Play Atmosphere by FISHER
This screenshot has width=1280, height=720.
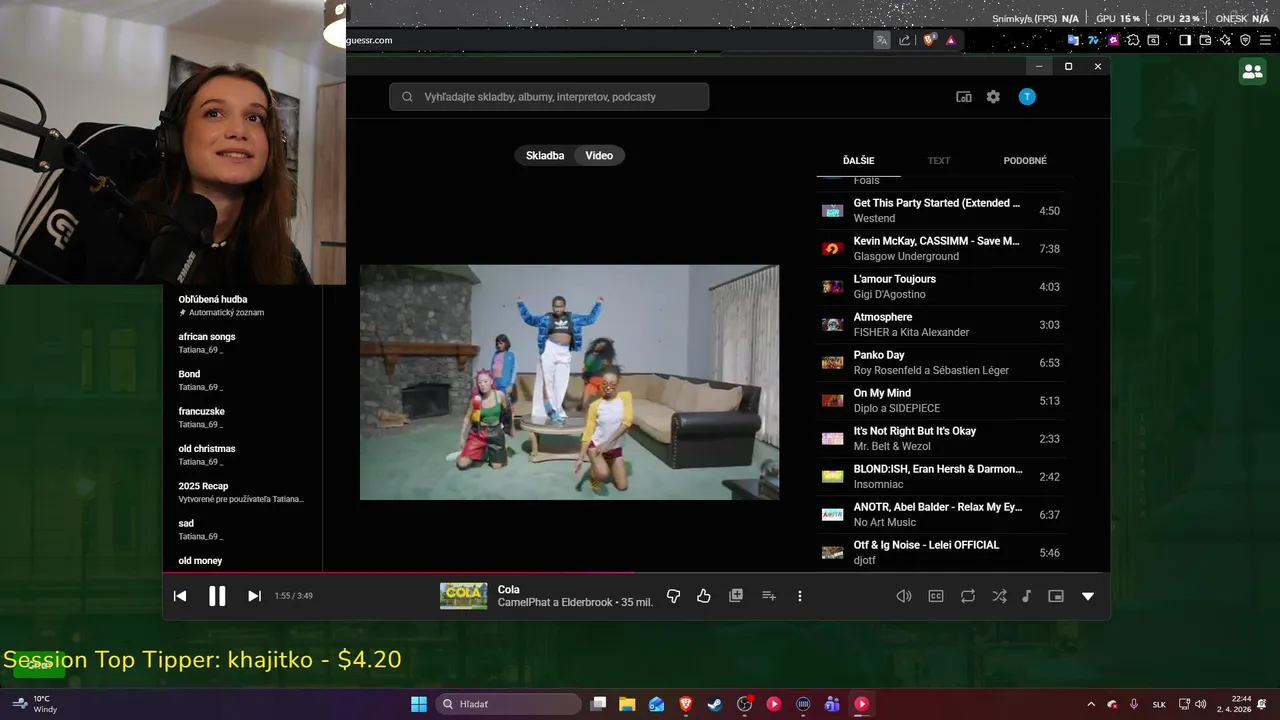[941, 325]
